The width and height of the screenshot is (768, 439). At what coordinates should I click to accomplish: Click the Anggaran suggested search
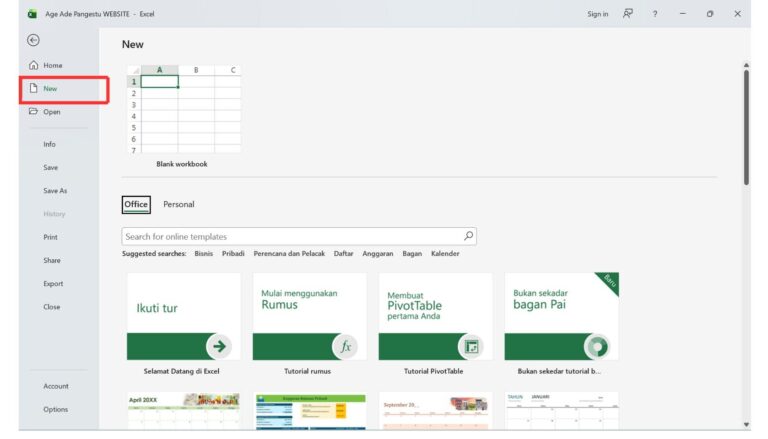click(378, 253)
